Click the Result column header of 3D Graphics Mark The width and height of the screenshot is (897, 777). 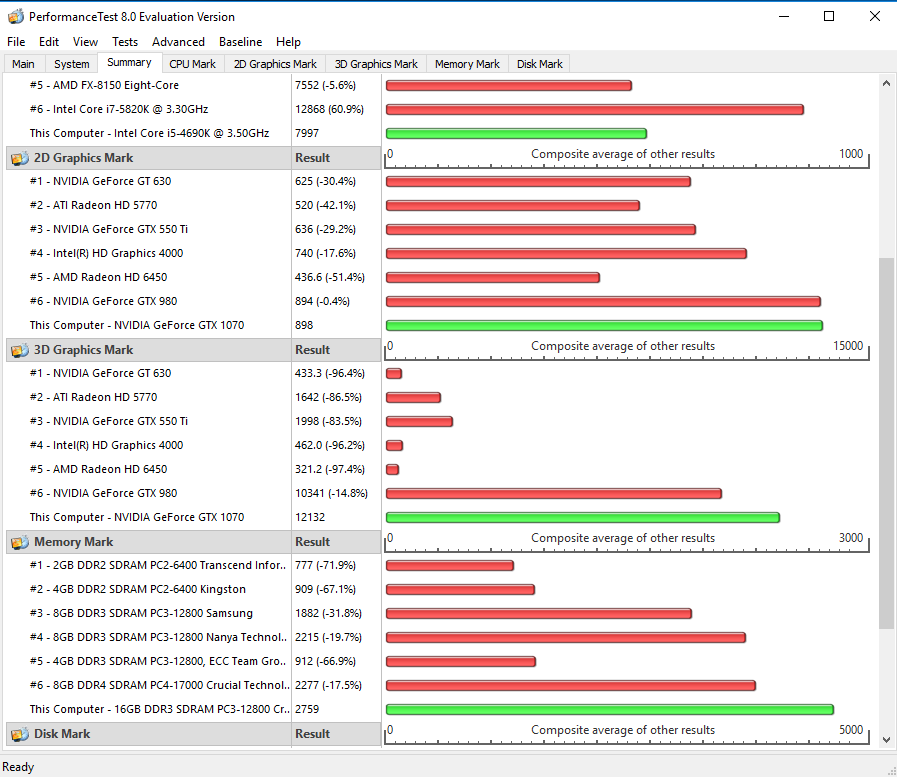[x=336, y=350]
